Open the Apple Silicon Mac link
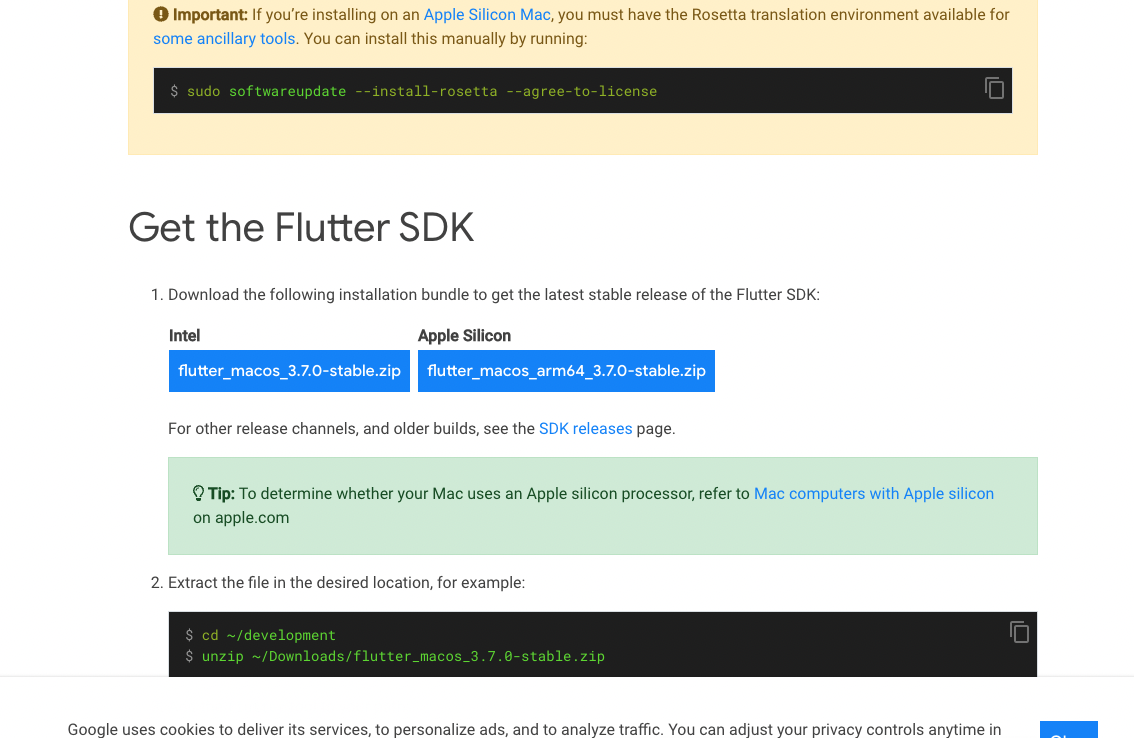 487,14
